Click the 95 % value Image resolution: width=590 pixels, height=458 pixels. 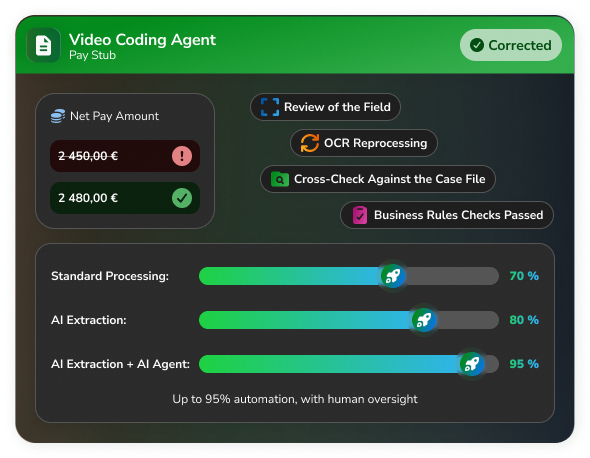524,364
